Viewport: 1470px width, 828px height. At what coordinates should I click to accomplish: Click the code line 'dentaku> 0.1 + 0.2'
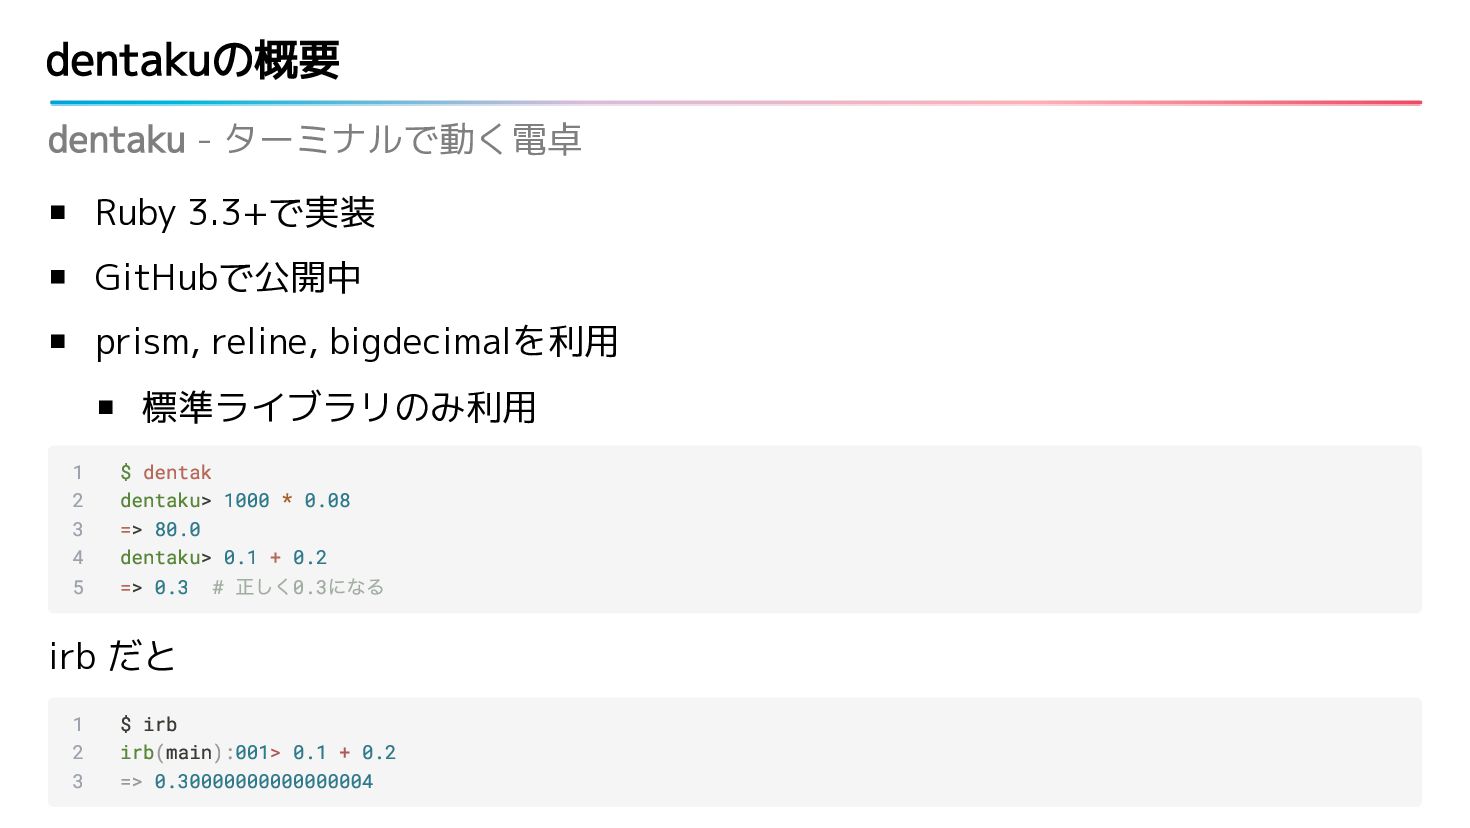point(224,557)
